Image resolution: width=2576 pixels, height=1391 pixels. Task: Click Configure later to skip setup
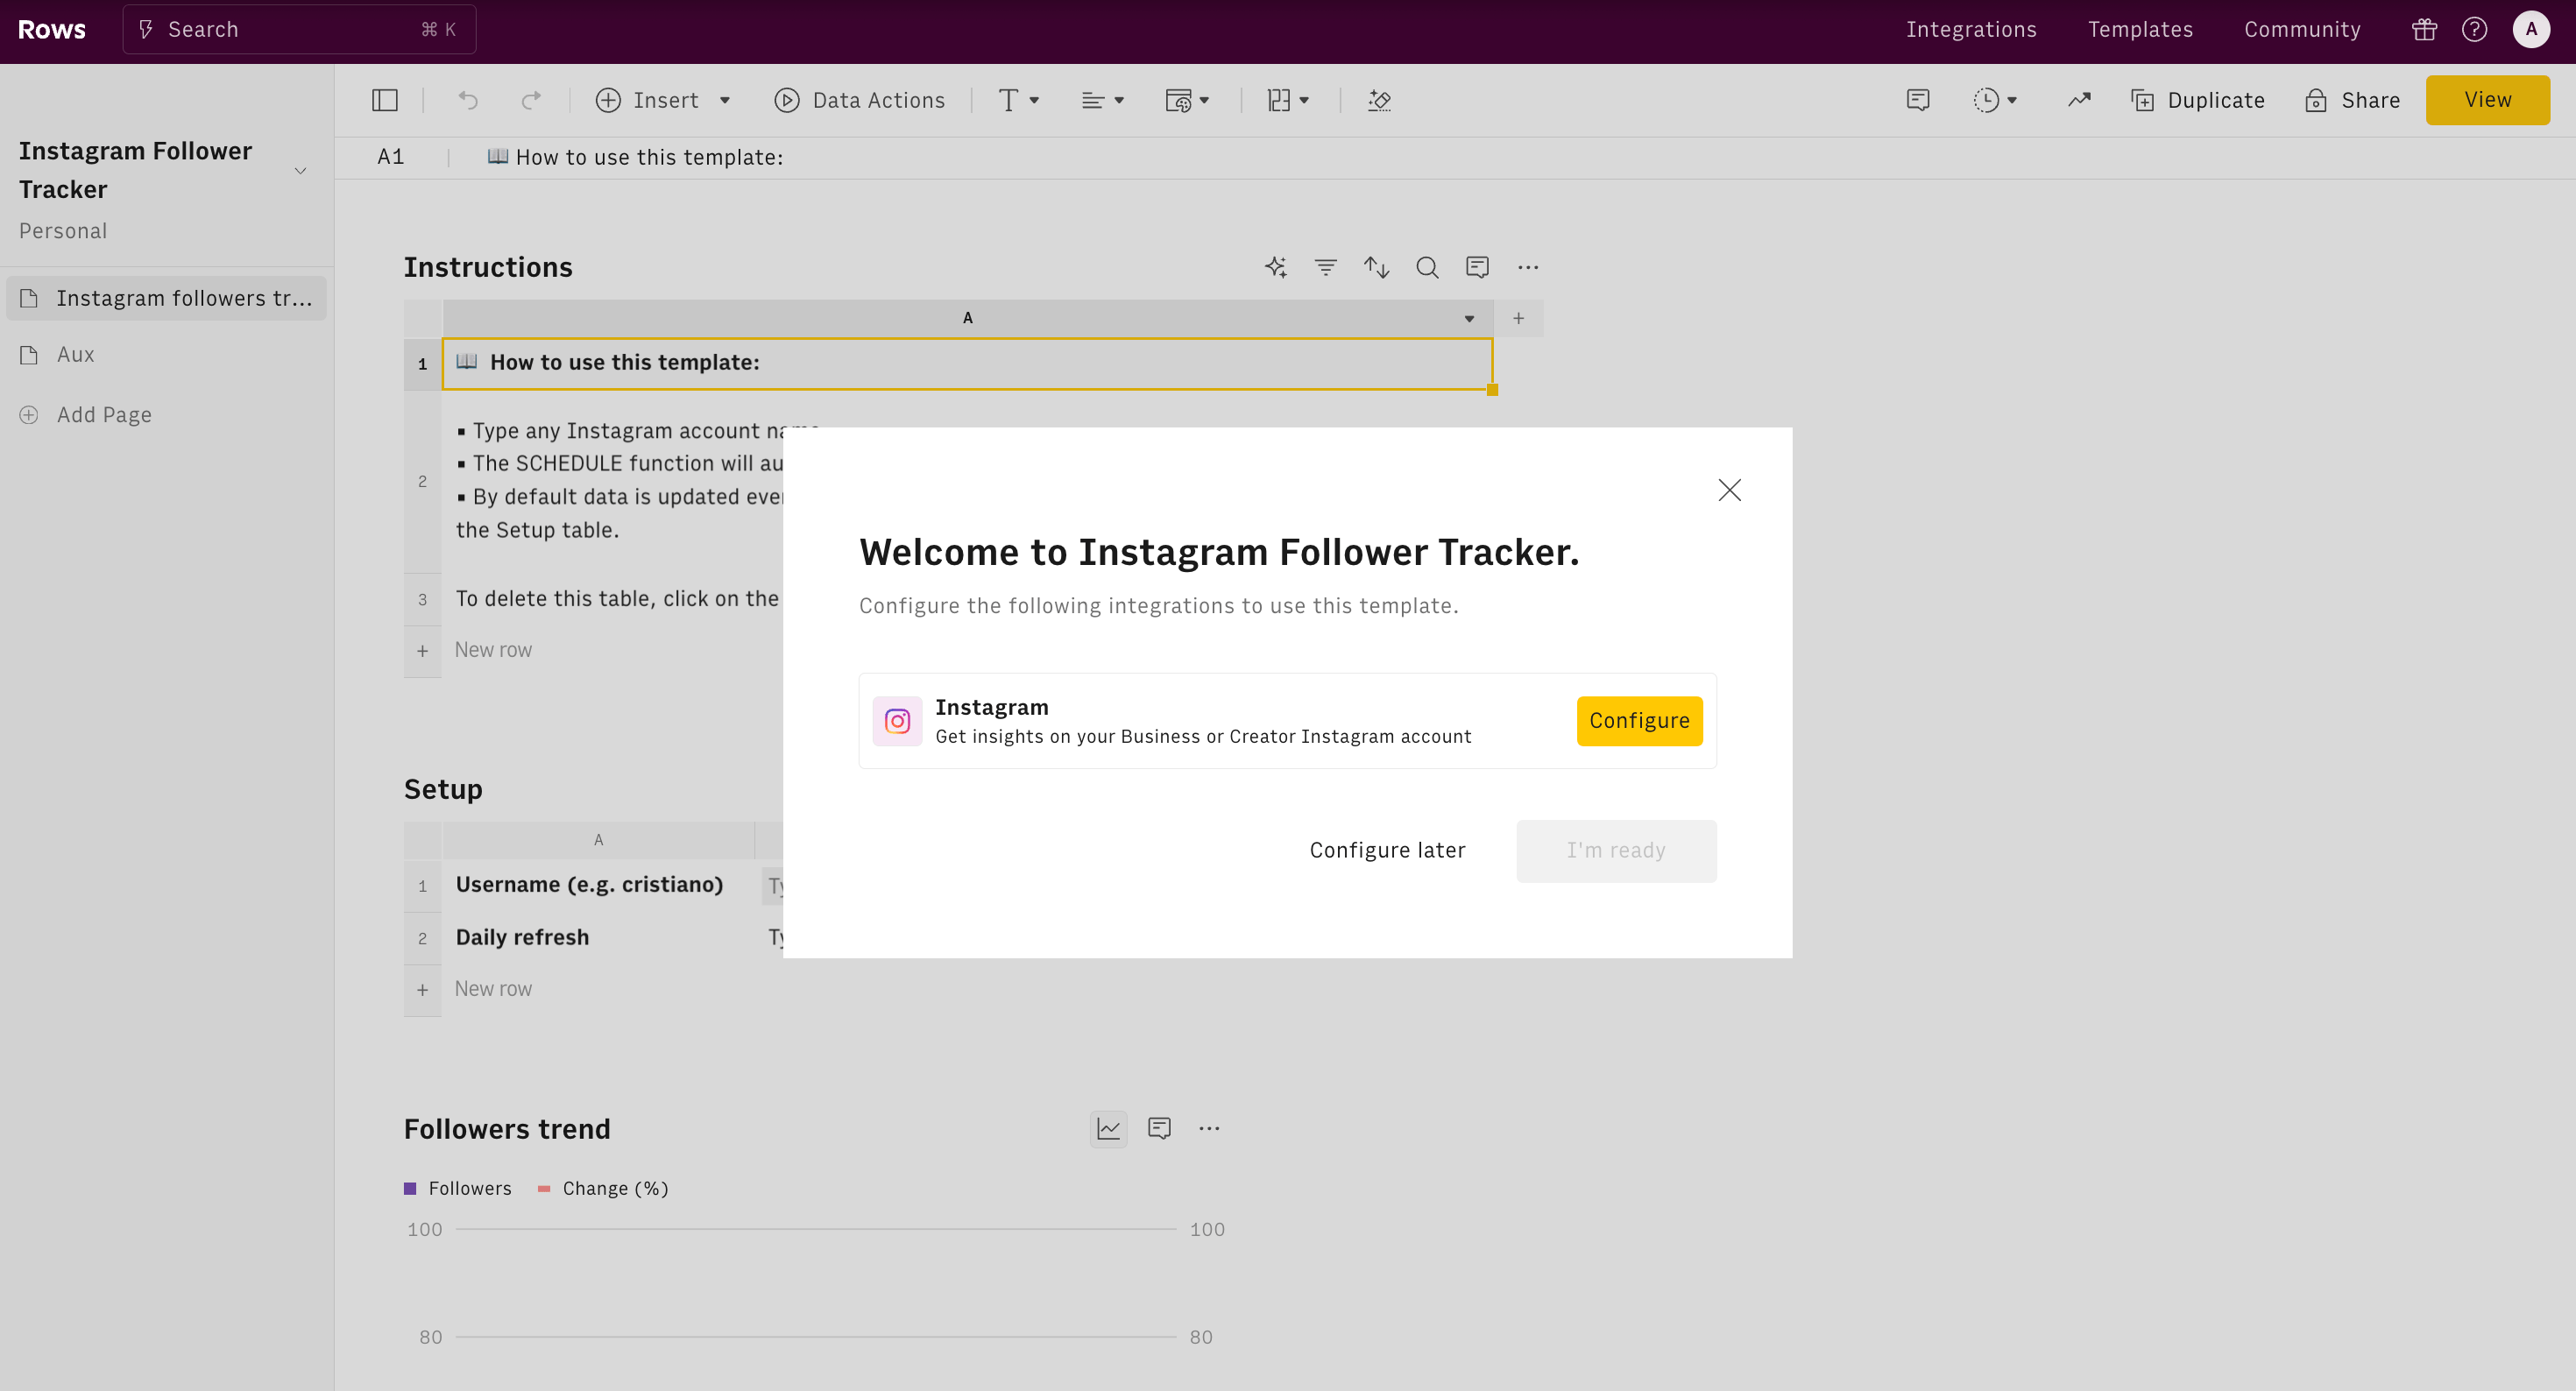1387,850
